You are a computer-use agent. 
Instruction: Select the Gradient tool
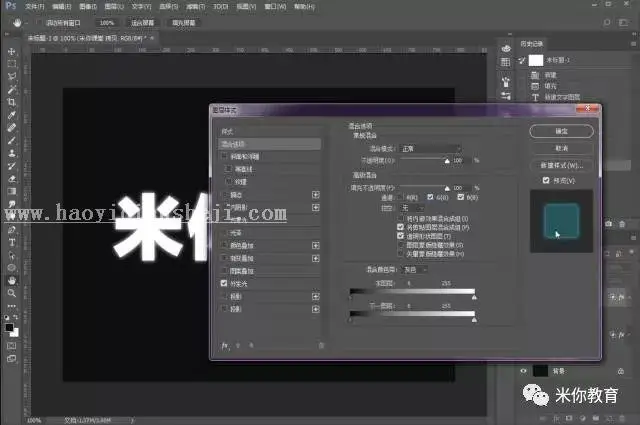point(11,191)
